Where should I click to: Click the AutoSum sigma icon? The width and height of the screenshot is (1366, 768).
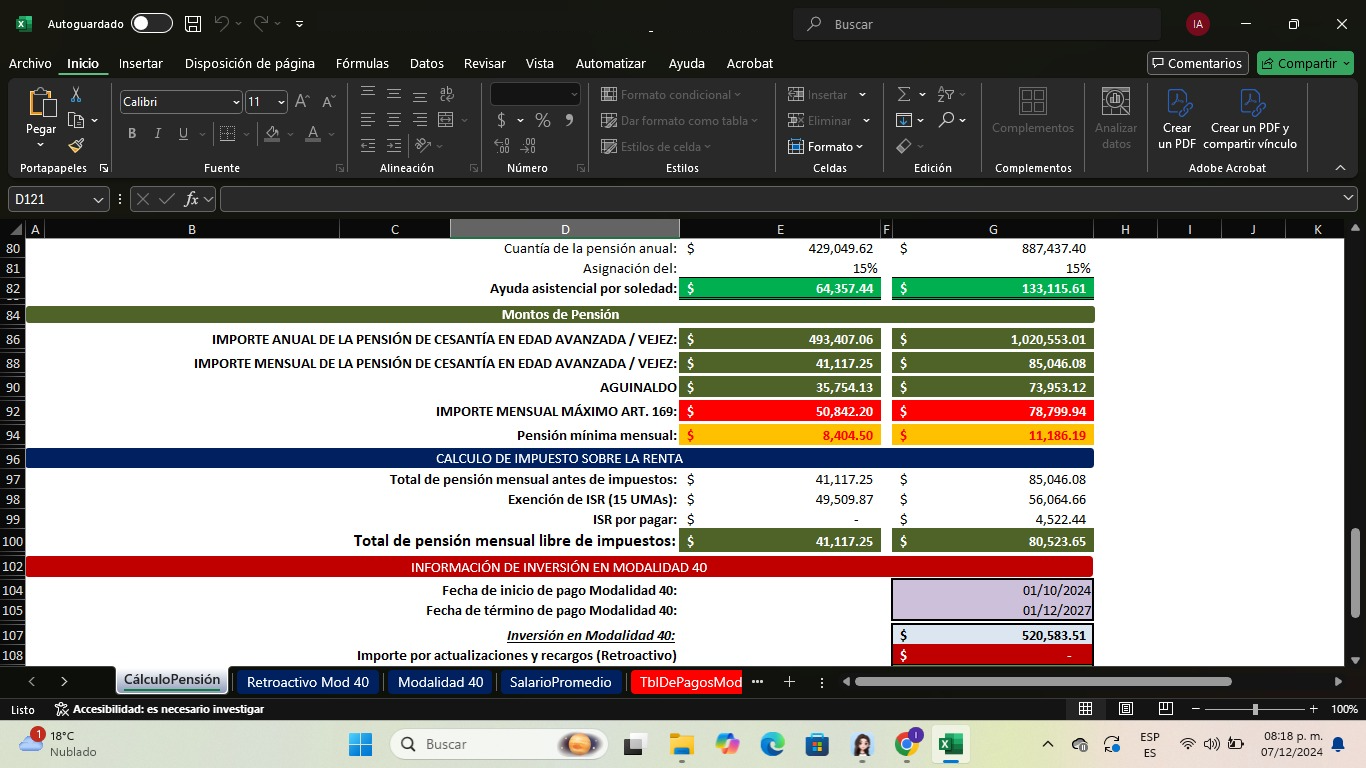pos(904,94)
